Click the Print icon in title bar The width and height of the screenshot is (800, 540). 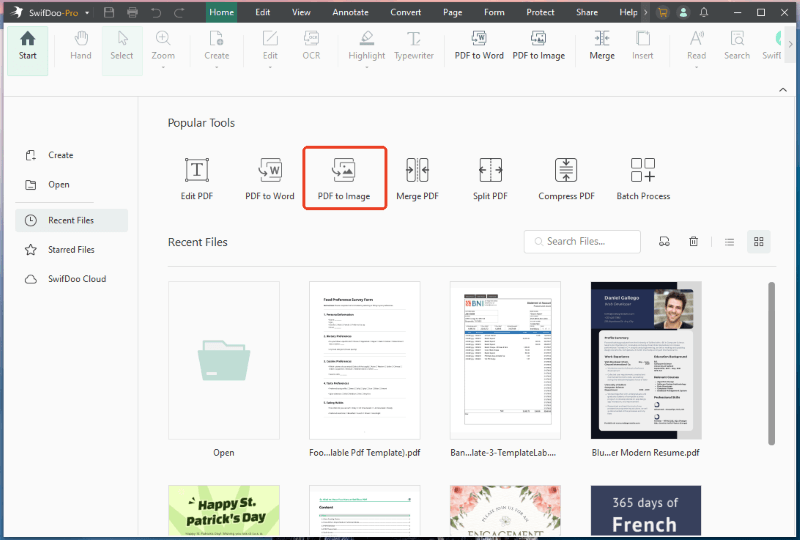coord(132,12)
